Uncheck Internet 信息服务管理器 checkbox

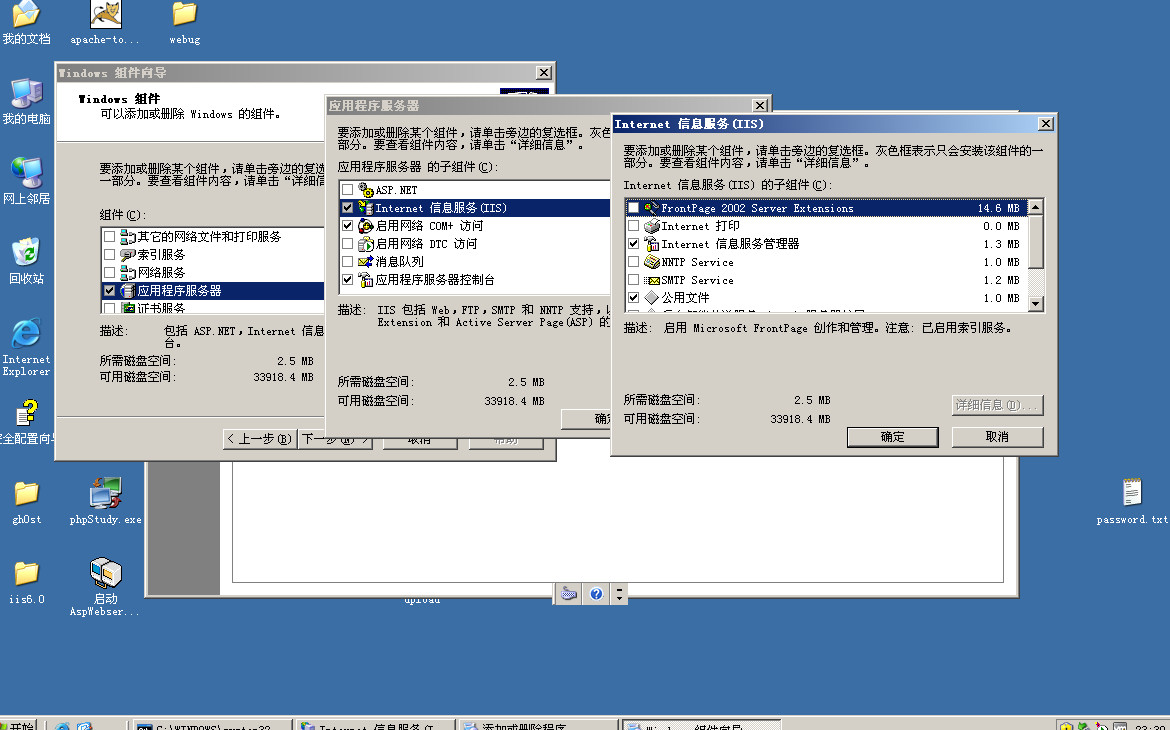[634, 244]
